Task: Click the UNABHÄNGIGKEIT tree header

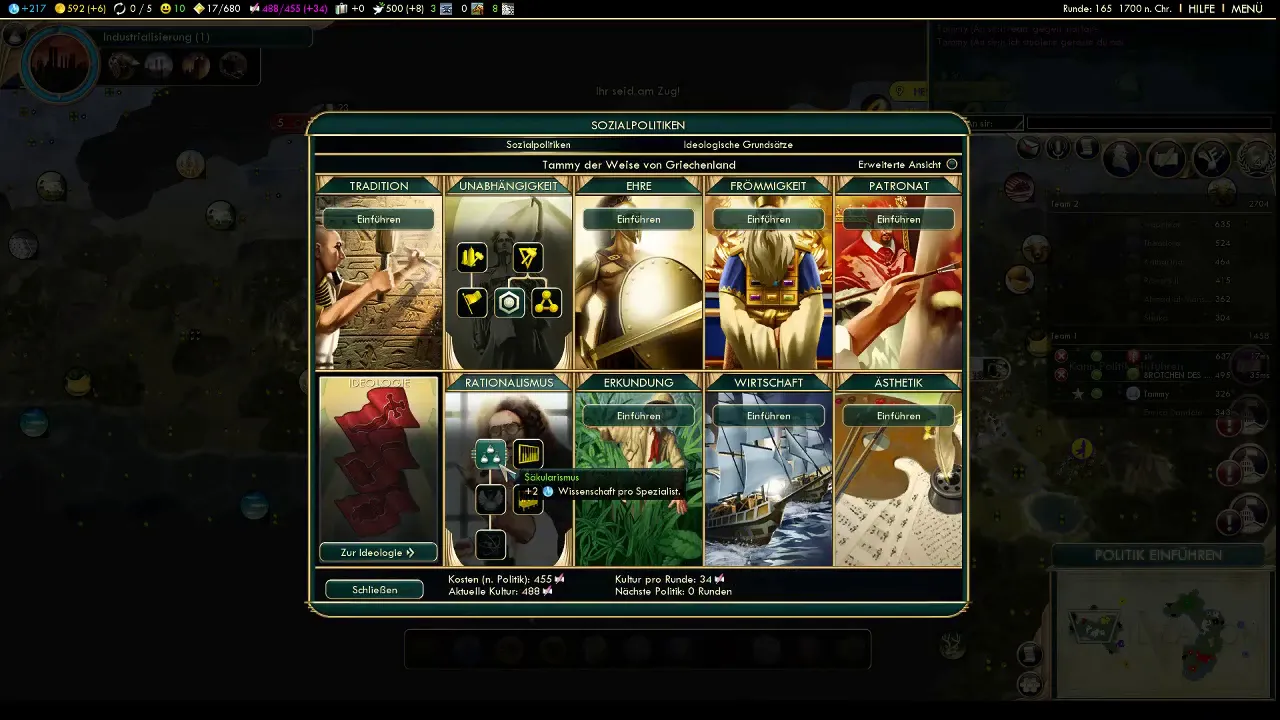Action: tap(508, 186)
